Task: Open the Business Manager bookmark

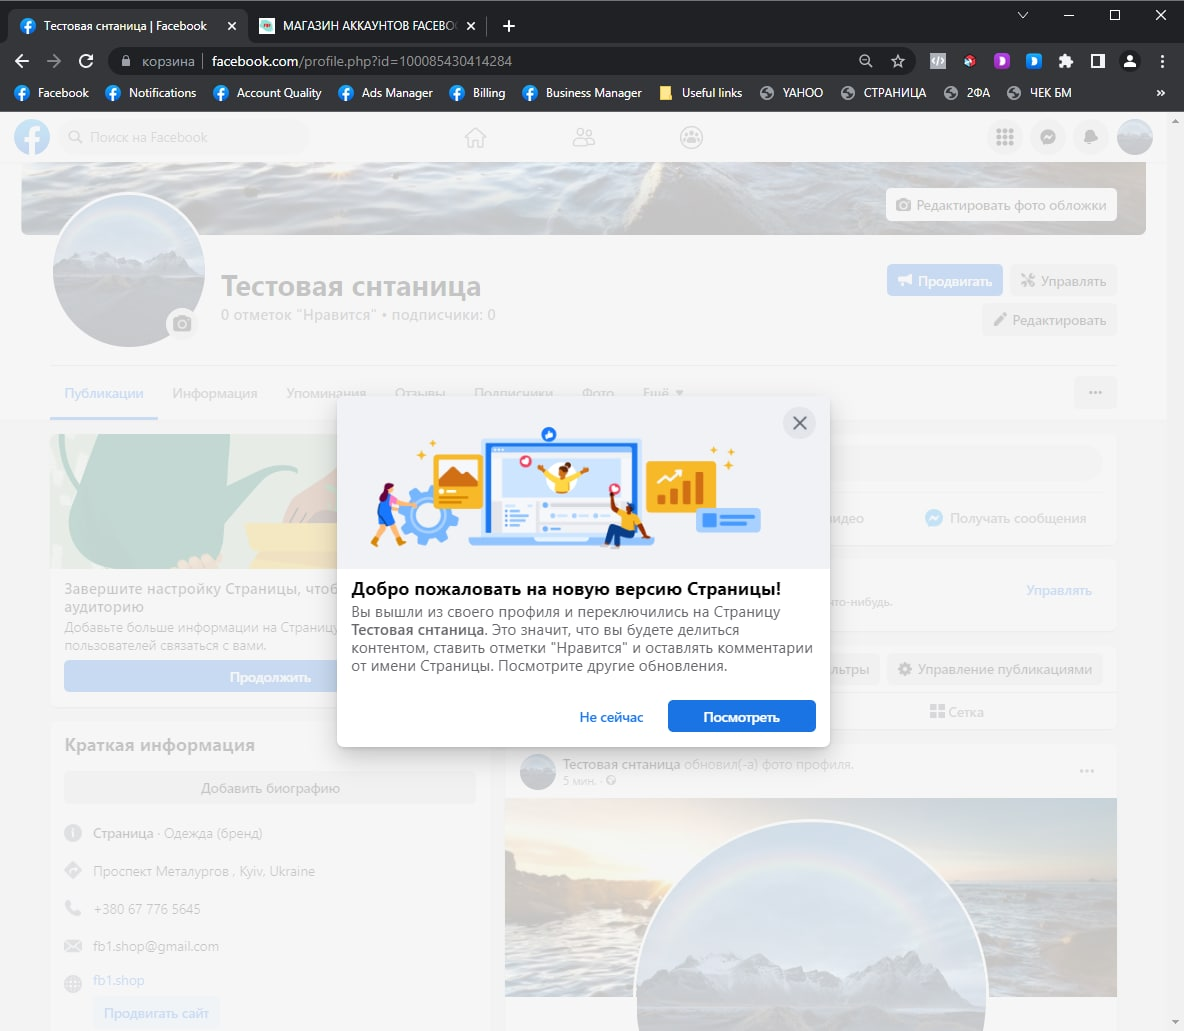Action: click(x=582, y=93)
